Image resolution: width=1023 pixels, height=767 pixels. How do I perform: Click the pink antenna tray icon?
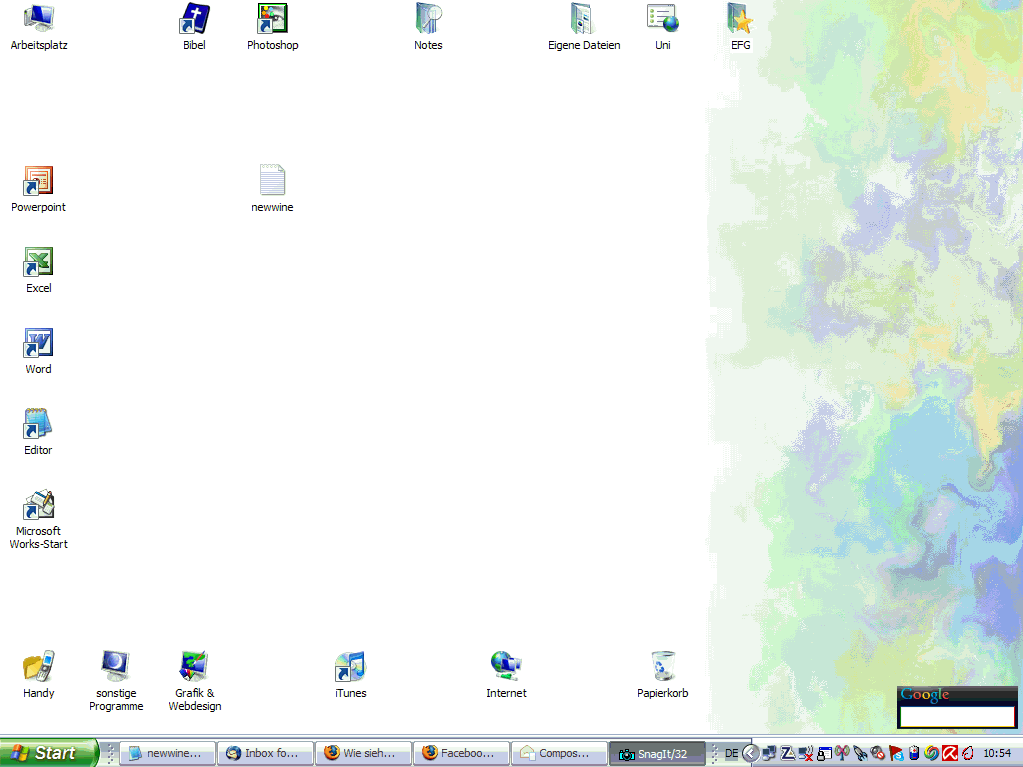click(842, 753)
